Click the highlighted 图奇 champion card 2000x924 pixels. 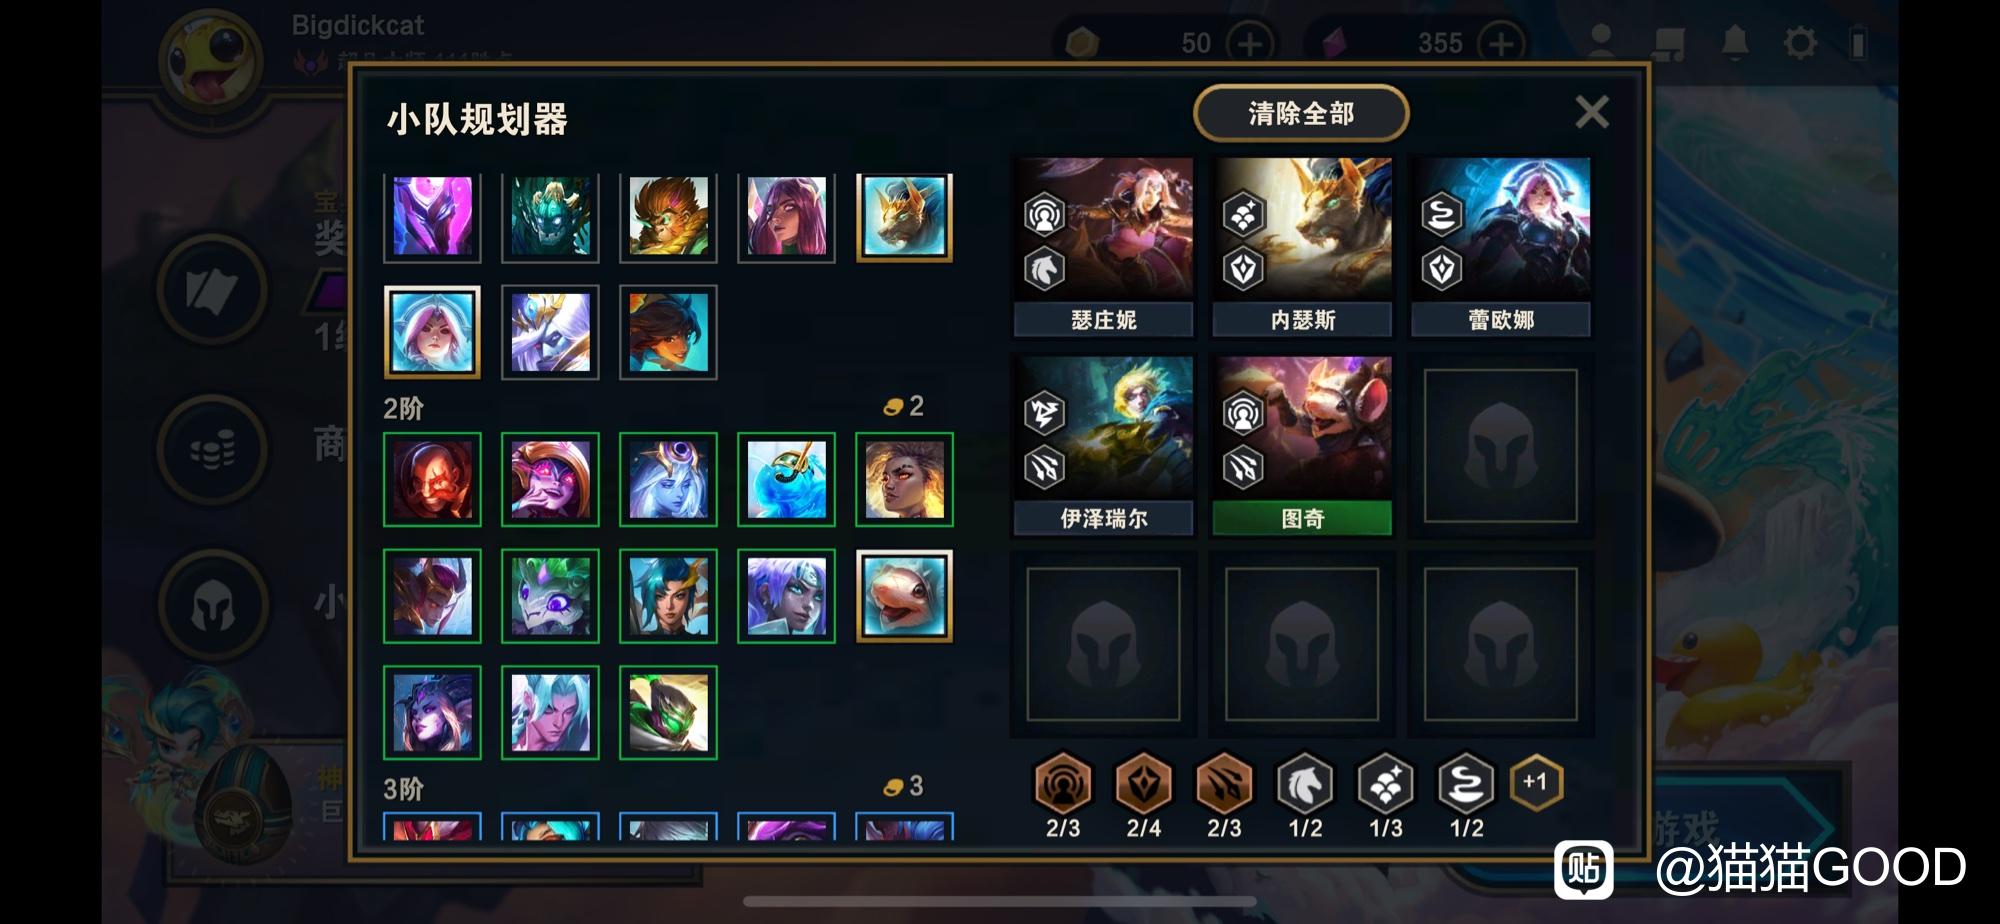[x=1302, y=445]
